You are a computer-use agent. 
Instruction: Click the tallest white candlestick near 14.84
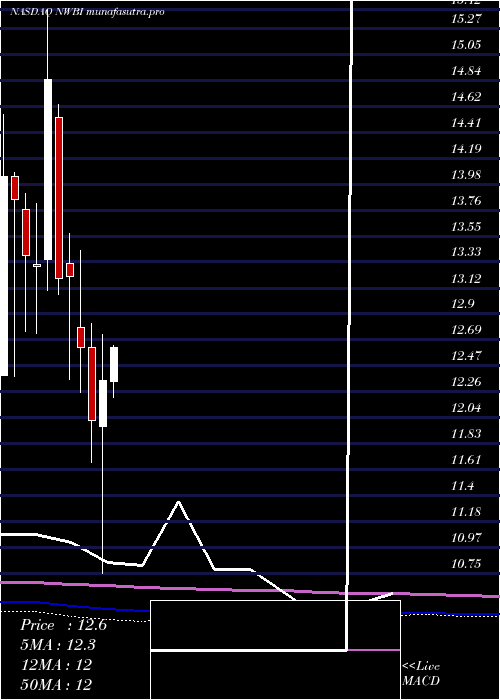click(48, 169)
